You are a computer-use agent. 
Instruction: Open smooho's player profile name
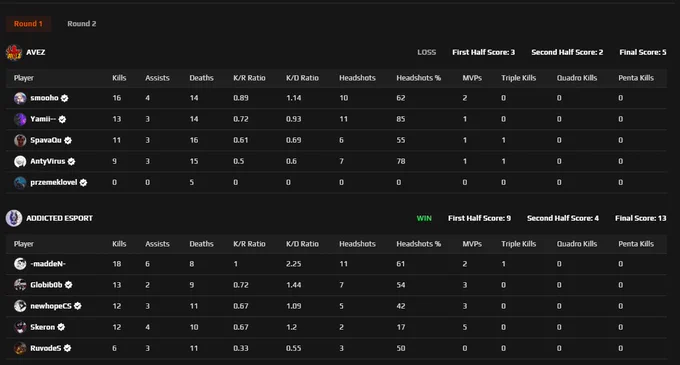pyautogui.click(x=44, y=98)
